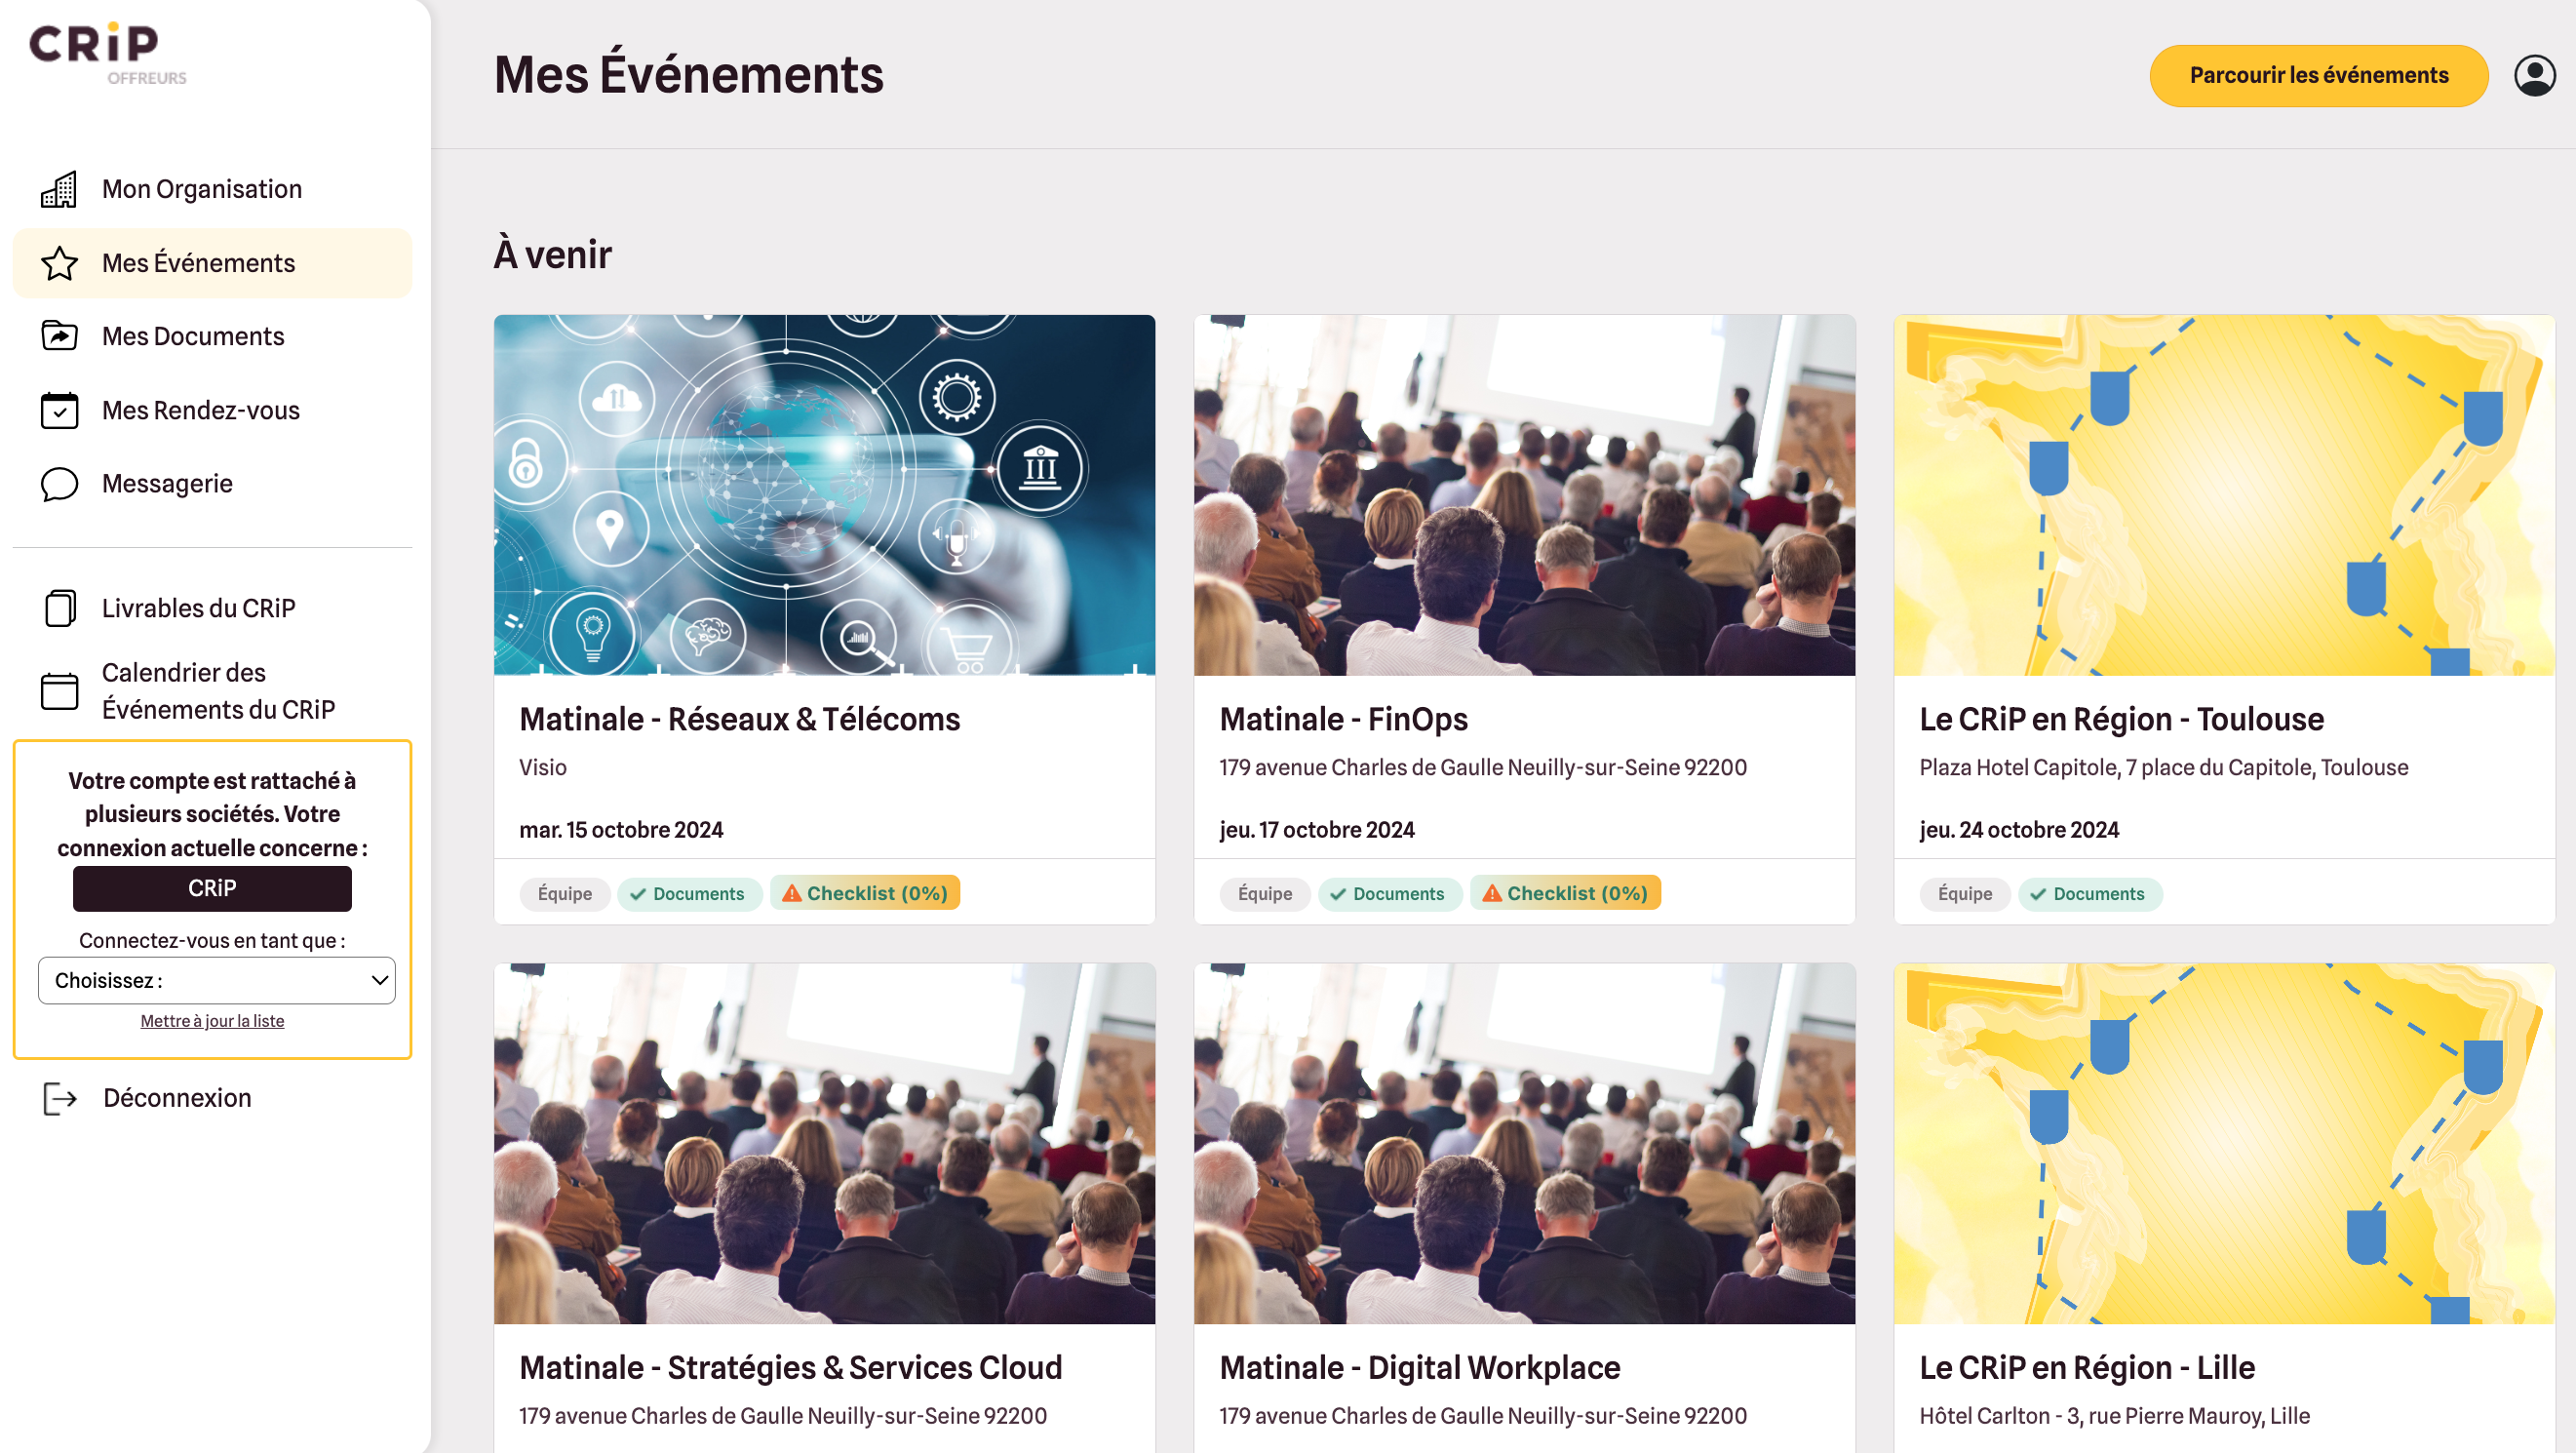The image size is (2576, 1453).
Task: Click Équipe tag on Toulouse card
Action: coord(1965,893)
